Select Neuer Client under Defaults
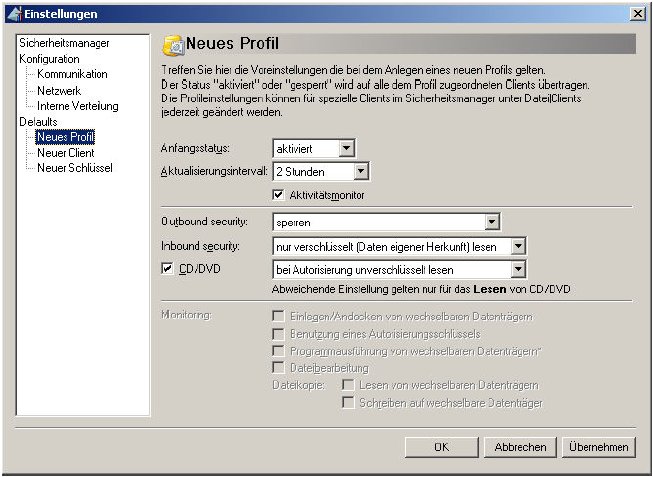This screenshot has height=477, width=653. (66, 153)
